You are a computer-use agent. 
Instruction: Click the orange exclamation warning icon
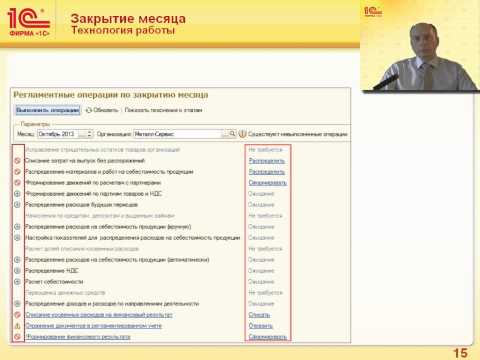(x=242, y=134)
